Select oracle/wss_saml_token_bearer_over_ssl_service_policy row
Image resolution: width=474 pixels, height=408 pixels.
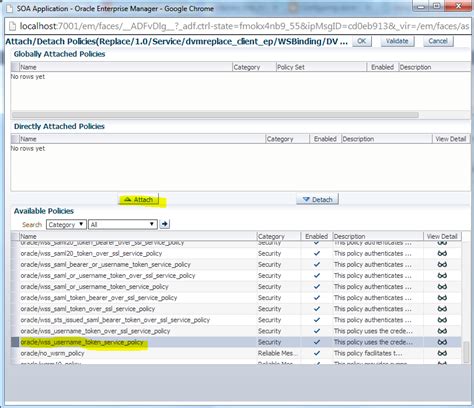click(x=236, y=298)
